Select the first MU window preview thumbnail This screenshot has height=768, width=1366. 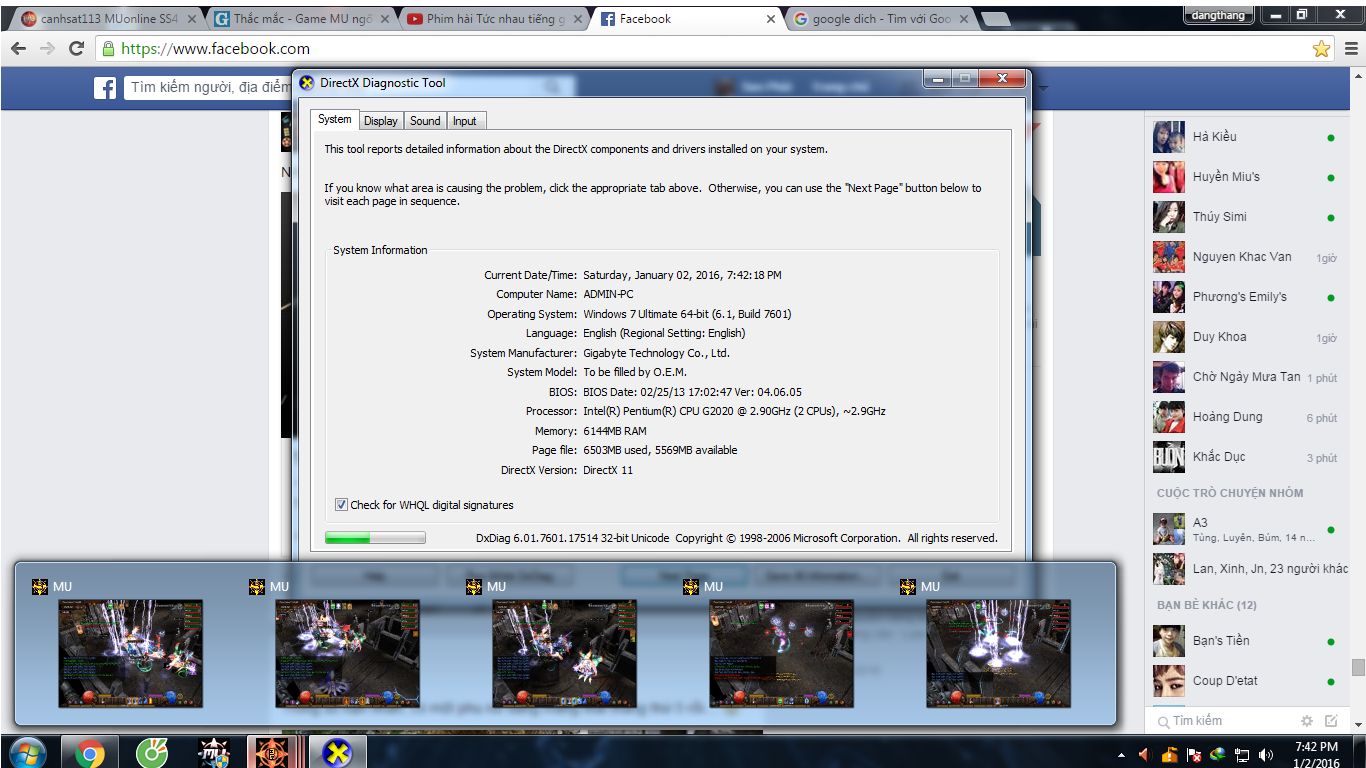point(130,653)
